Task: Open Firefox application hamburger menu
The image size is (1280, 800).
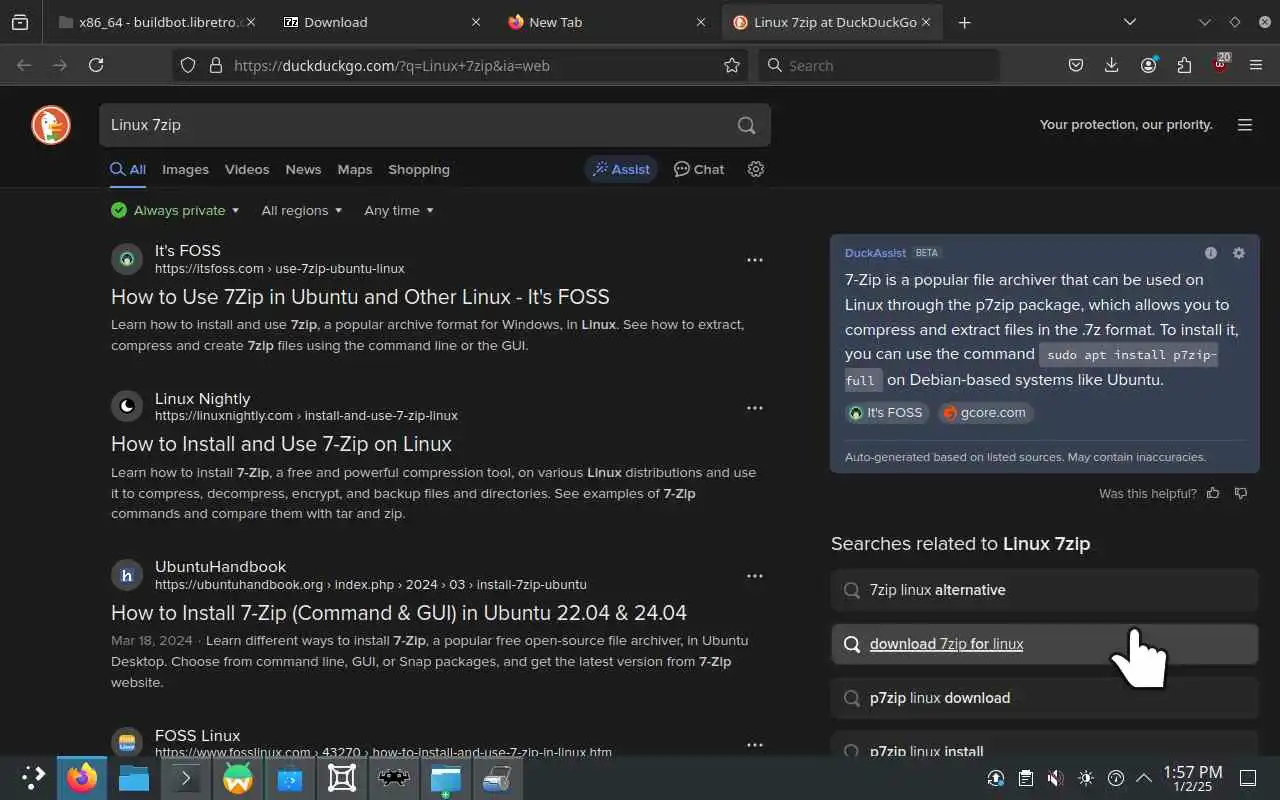Action: [1257, 65]
